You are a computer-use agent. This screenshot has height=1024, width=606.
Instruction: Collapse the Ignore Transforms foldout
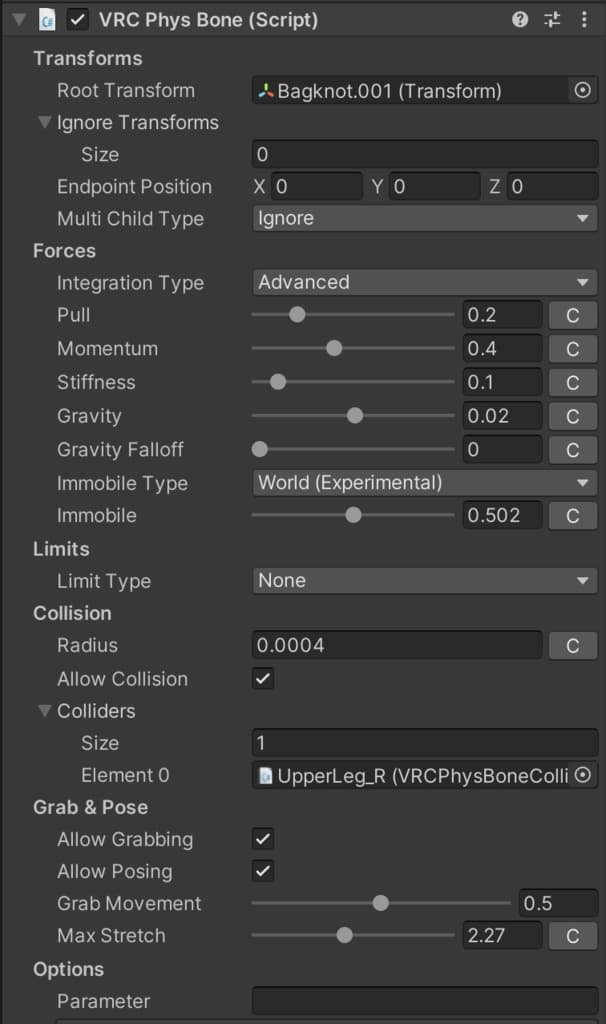coord(44,123)
